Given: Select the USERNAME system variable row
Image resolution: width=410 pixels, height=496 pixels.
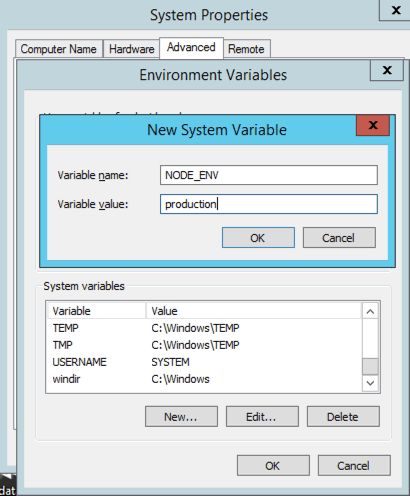Looking at the screenshot, I should [x=204, y=362].
